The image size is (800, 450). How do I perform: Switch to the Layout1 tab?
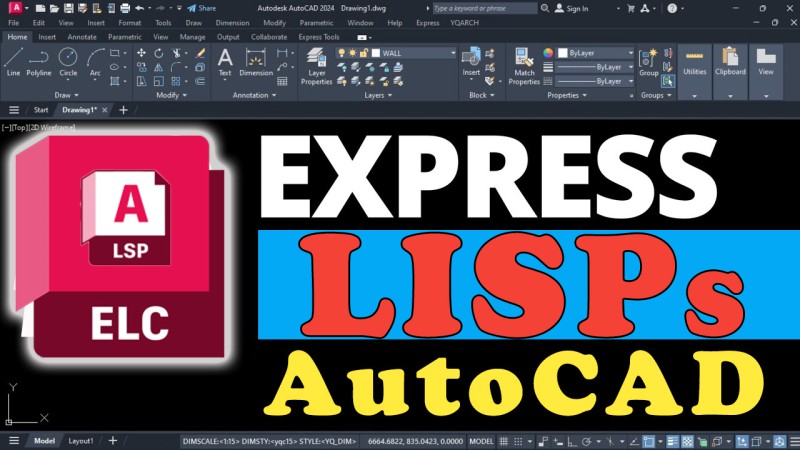tap(81, 441)
